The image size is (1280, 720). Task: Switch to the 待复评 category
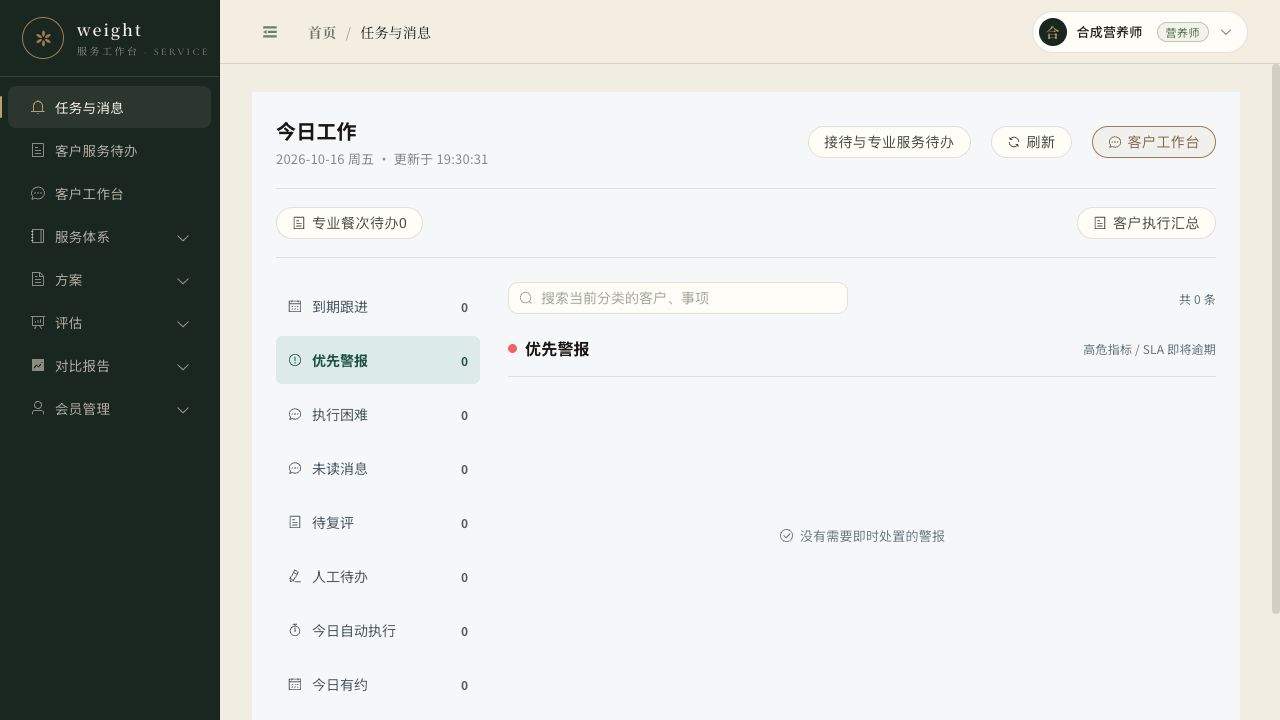click(378, 523)
